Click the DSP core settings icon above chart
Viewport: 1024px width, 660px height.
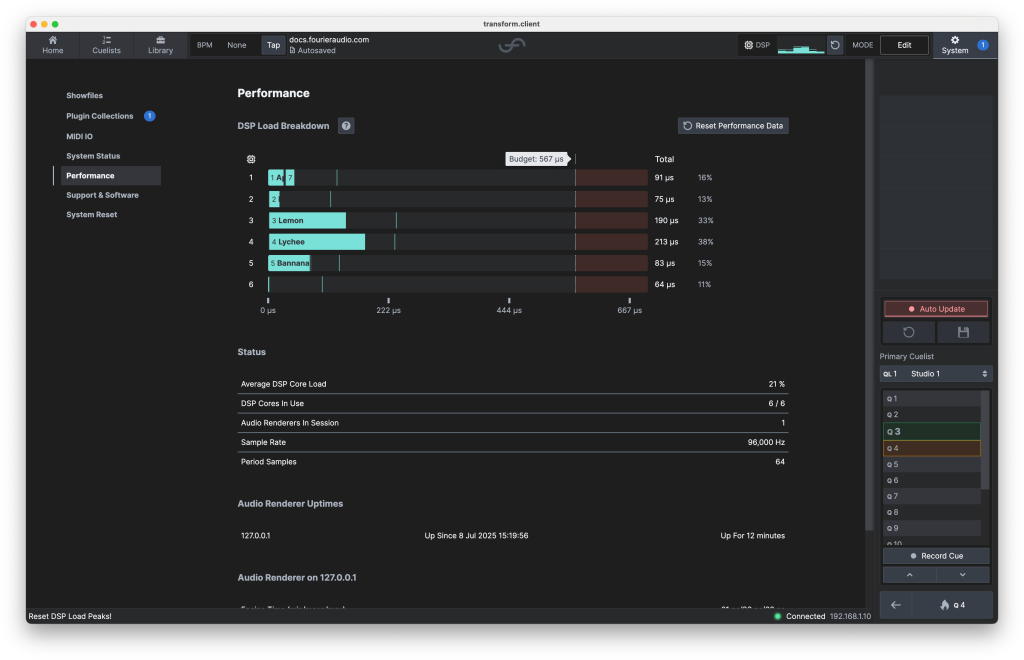251,159
